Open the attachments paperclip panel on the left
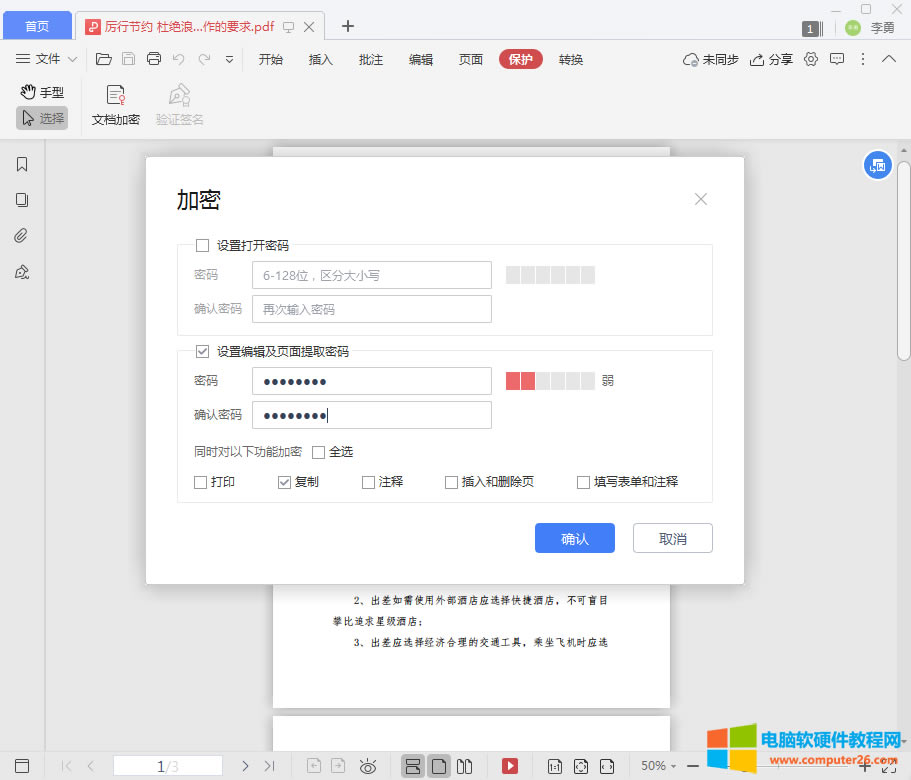The width and height of the screenshot is (911, 780). (22, 235)
